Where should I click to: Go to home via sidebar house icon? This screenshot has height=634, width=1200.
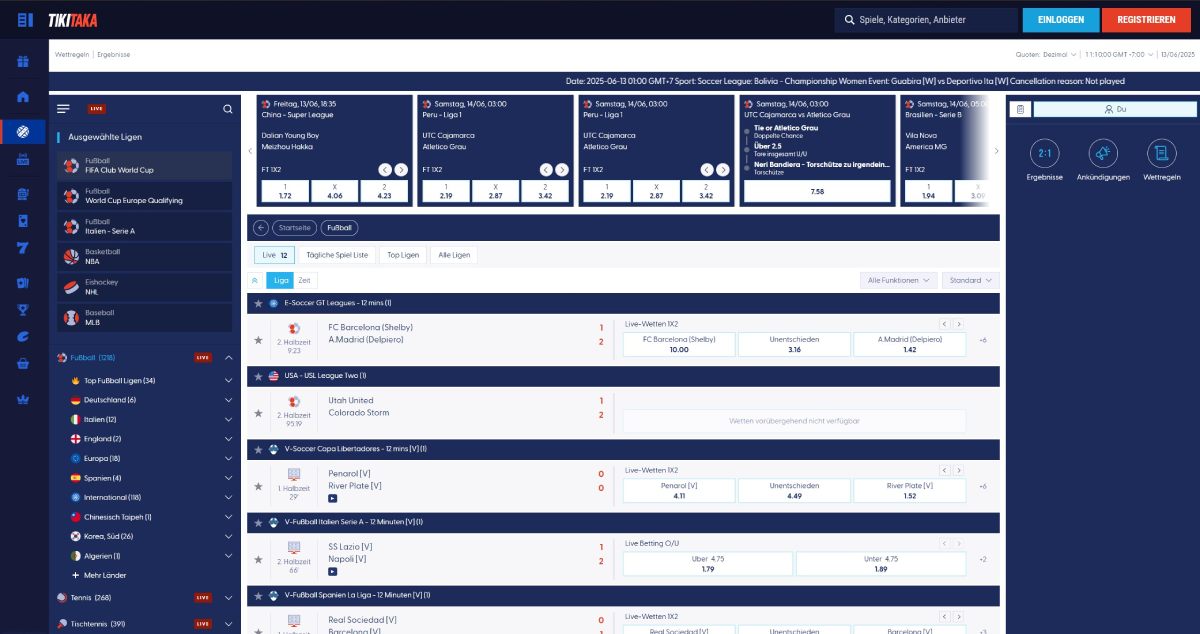coord(23,97)
